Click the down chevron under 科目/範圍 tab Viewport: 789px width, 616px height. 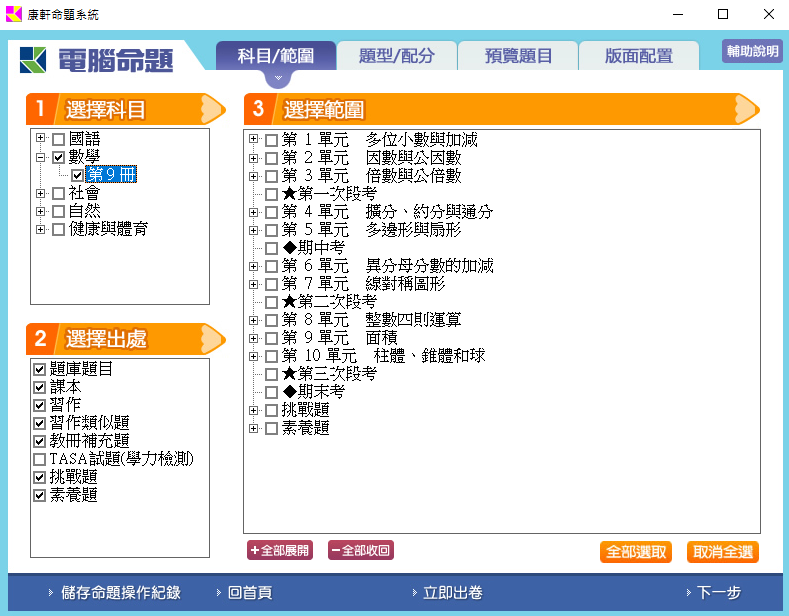(x=278, y=77)
